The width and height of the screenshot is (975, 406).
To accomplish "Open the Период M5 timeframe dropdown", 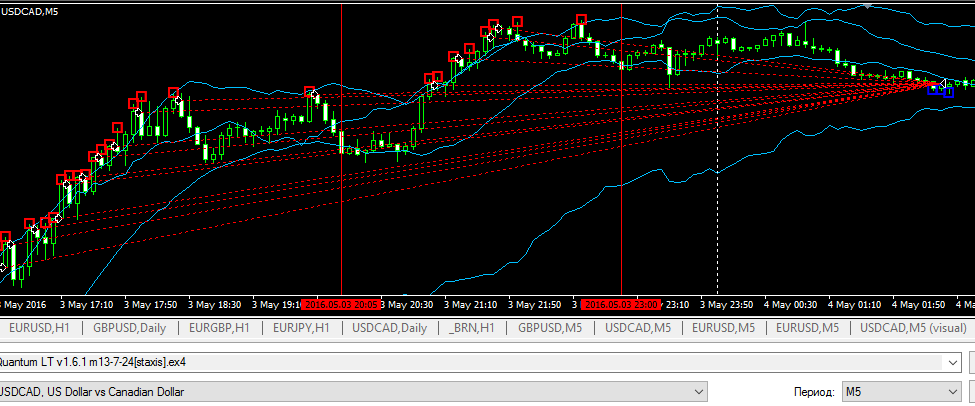I will 901,392.
